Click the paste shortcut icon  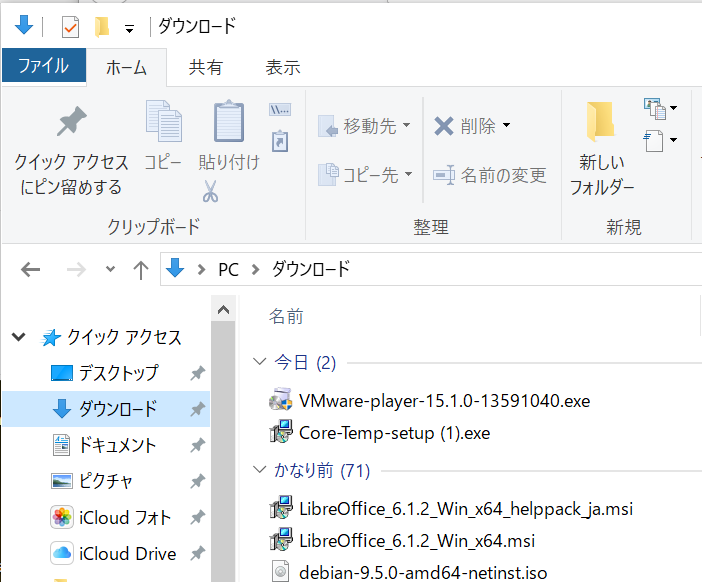[280, 141]
